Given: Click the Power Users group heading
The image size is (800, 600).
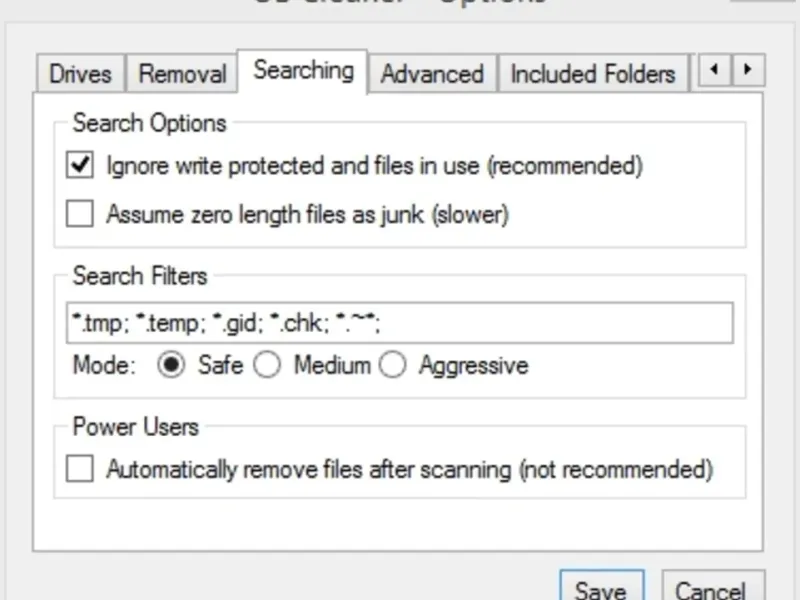Looking at the screenshot, I should 136,427.
